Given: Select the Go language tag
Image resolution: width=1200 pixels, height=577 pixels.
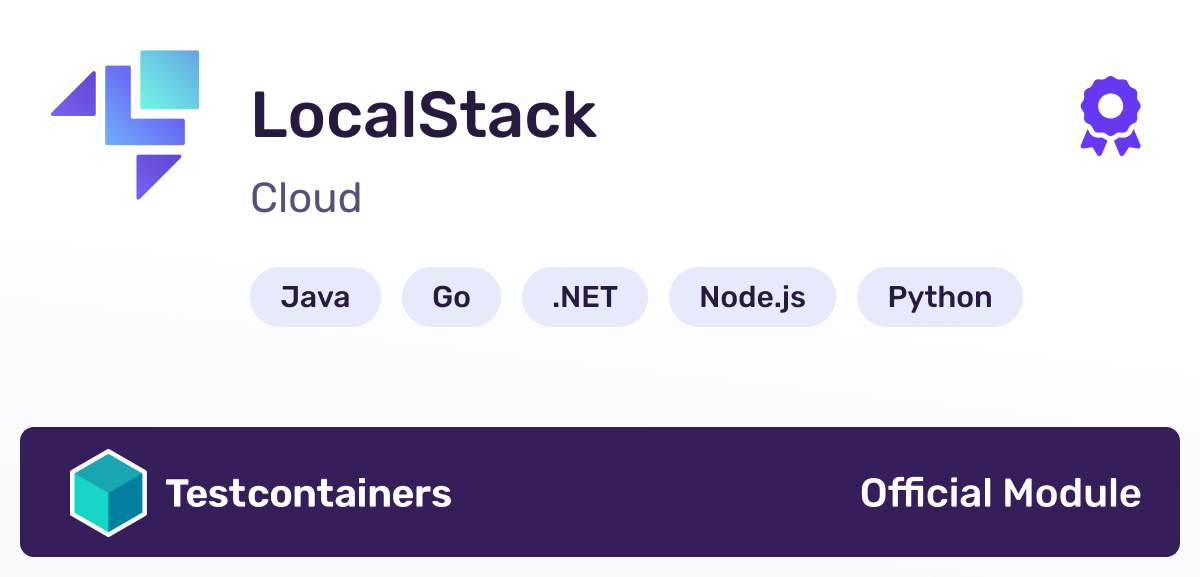Looking at the screenshot, I should pyautogui.click(x=451, y=297).
